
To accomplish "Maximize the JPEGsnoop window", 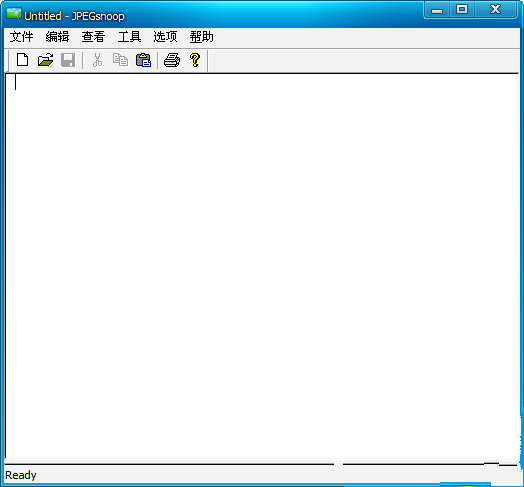I will [462, 9].
